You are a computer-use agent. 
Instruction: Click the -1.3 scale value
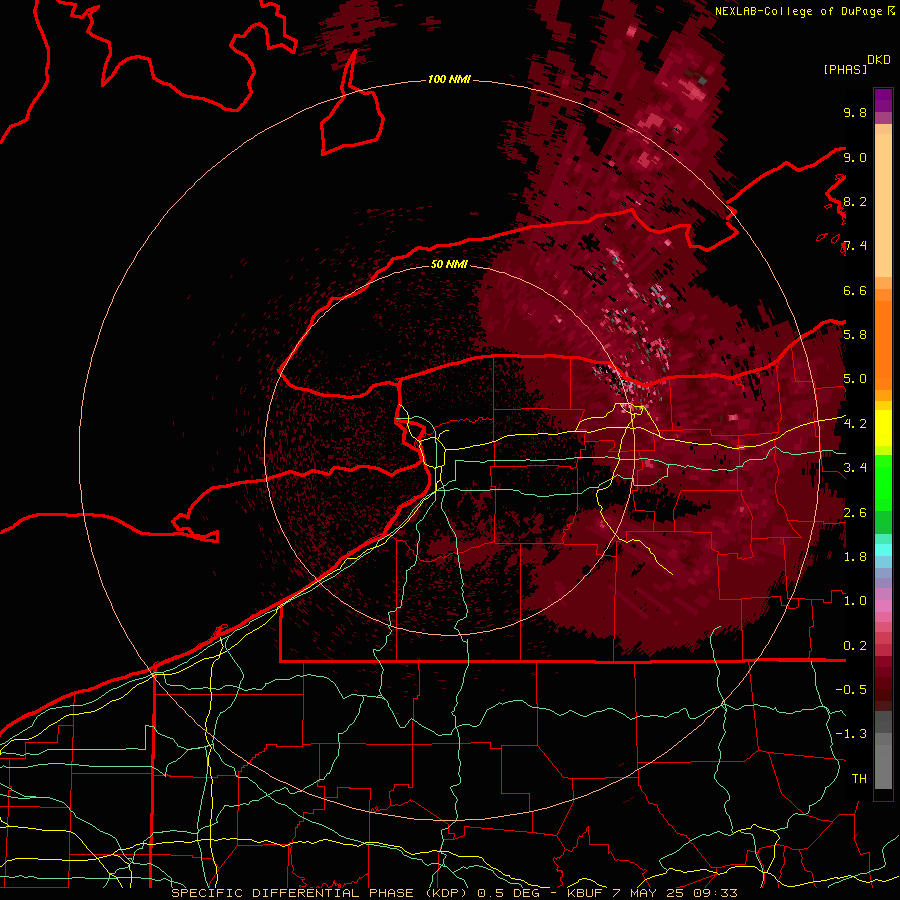point(851,734)
